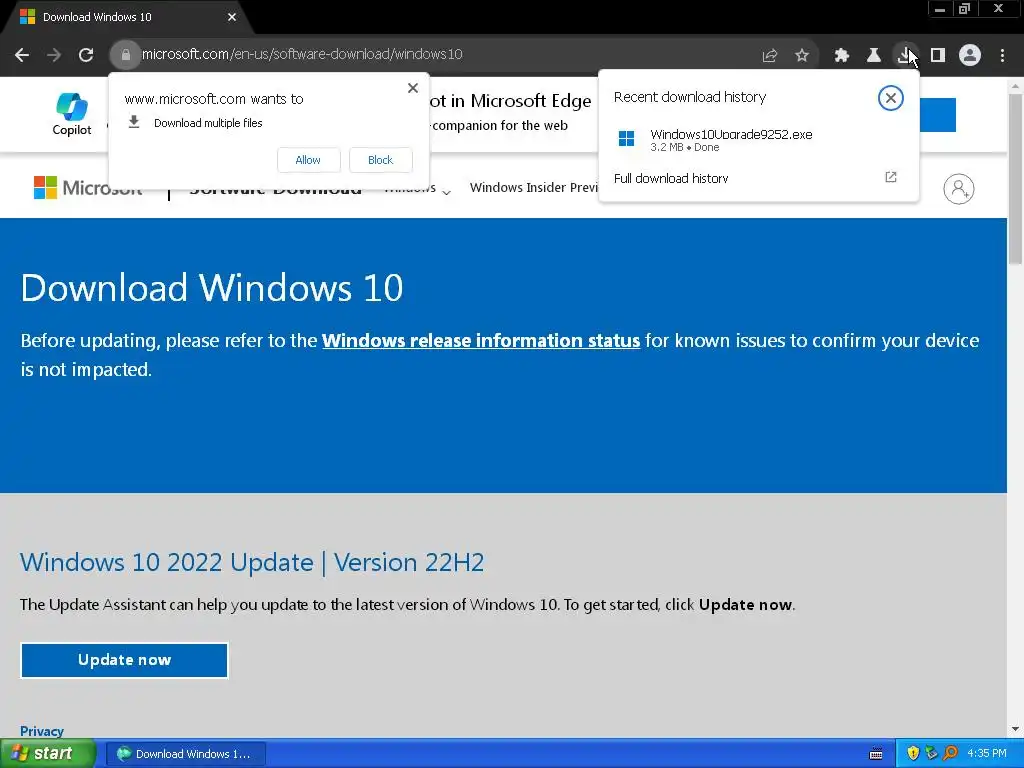Click the Windows logo file icon

point(626,138)
